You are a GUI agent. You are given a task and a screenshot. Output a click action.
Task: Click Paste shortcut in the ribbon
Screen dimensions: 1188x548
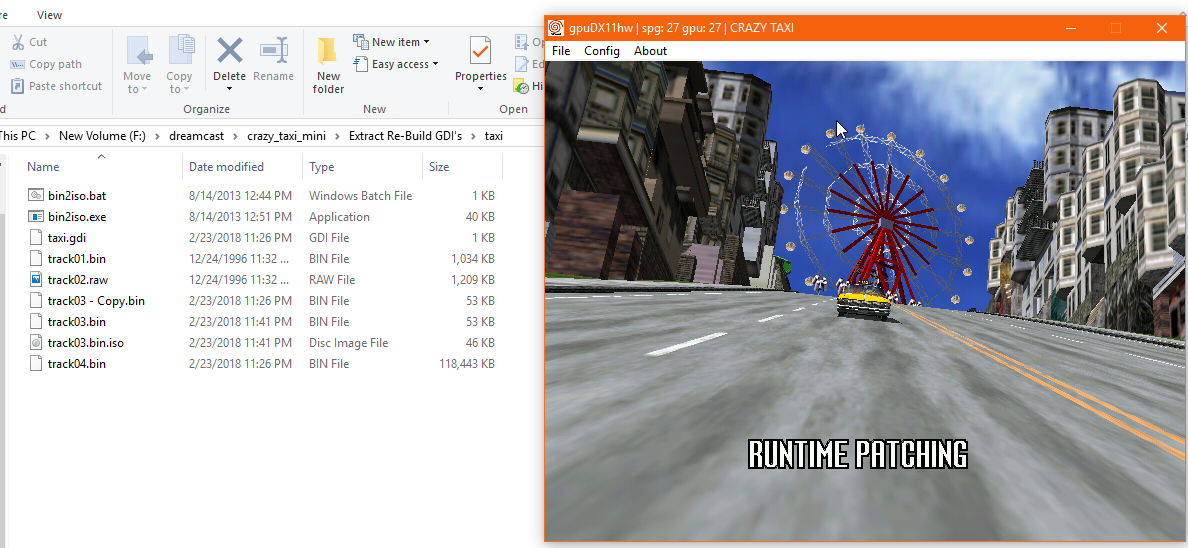[x=56, y=86]
